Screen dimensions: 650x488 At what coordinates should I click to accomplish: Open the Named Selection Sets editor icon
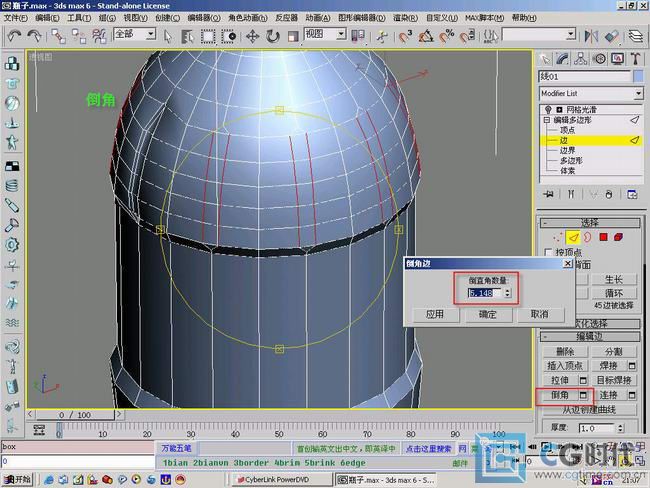490,36
